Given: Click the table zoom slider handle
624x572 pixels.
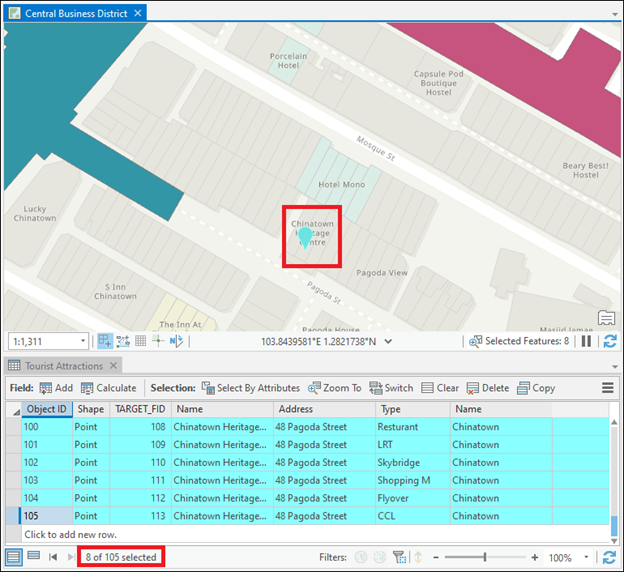Looking at the screenshot, I should [x=485, y=557].
